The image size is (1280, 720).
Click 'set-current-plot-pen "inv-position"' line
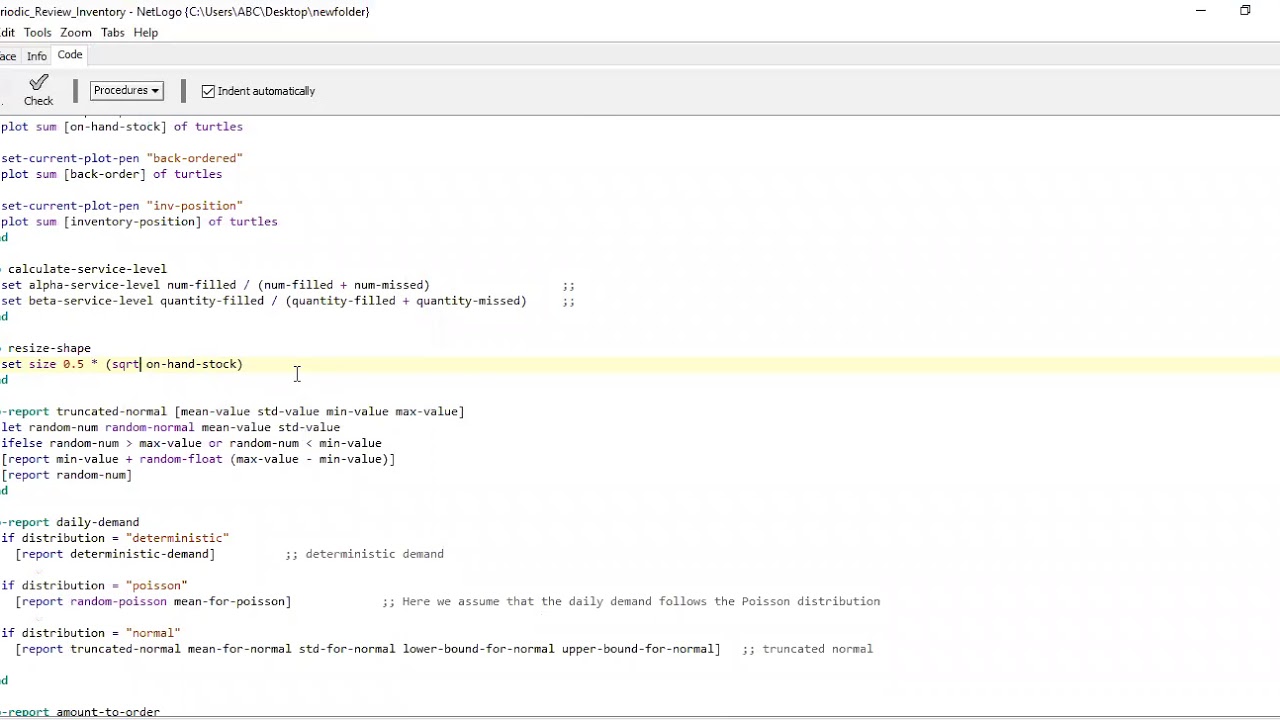122,206
